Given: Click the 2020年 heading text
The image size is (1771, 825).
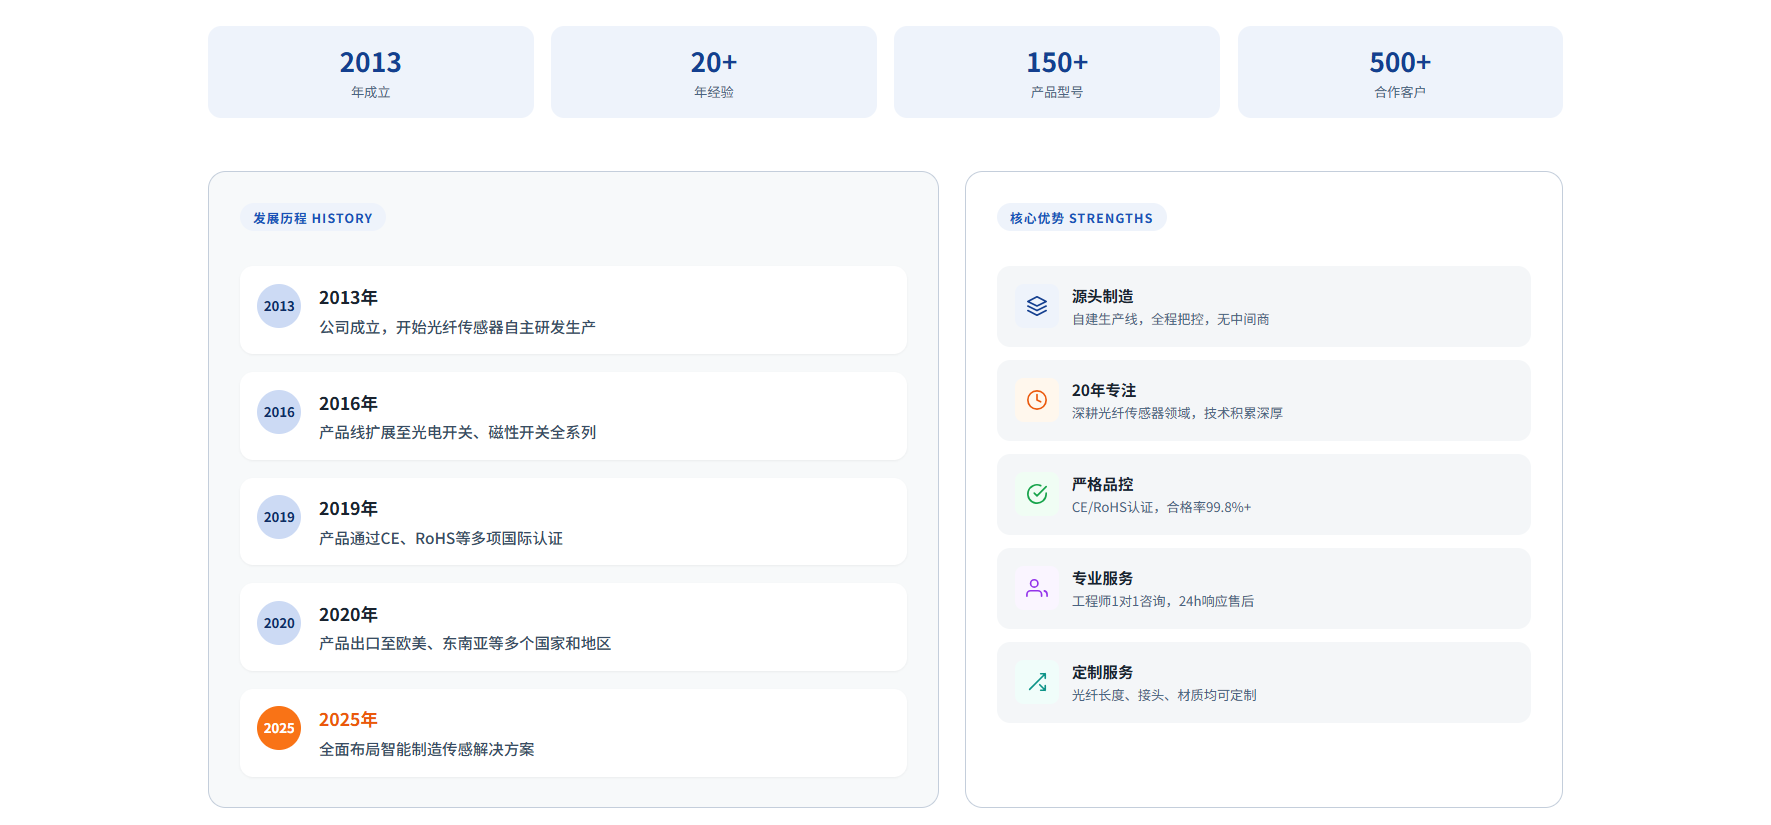Looking at the screenshot, I should tap(348, 615).
